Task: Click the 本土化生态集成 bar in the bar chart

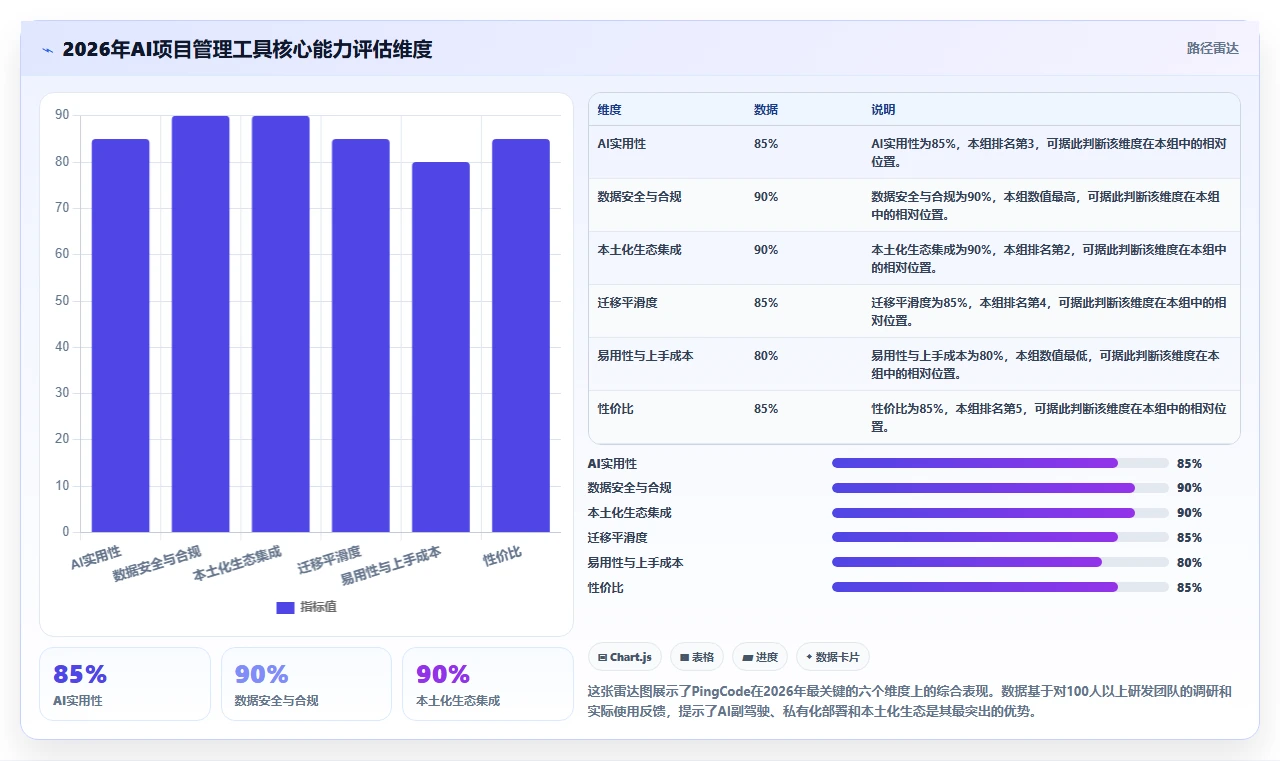Action: tap(281, 324)
